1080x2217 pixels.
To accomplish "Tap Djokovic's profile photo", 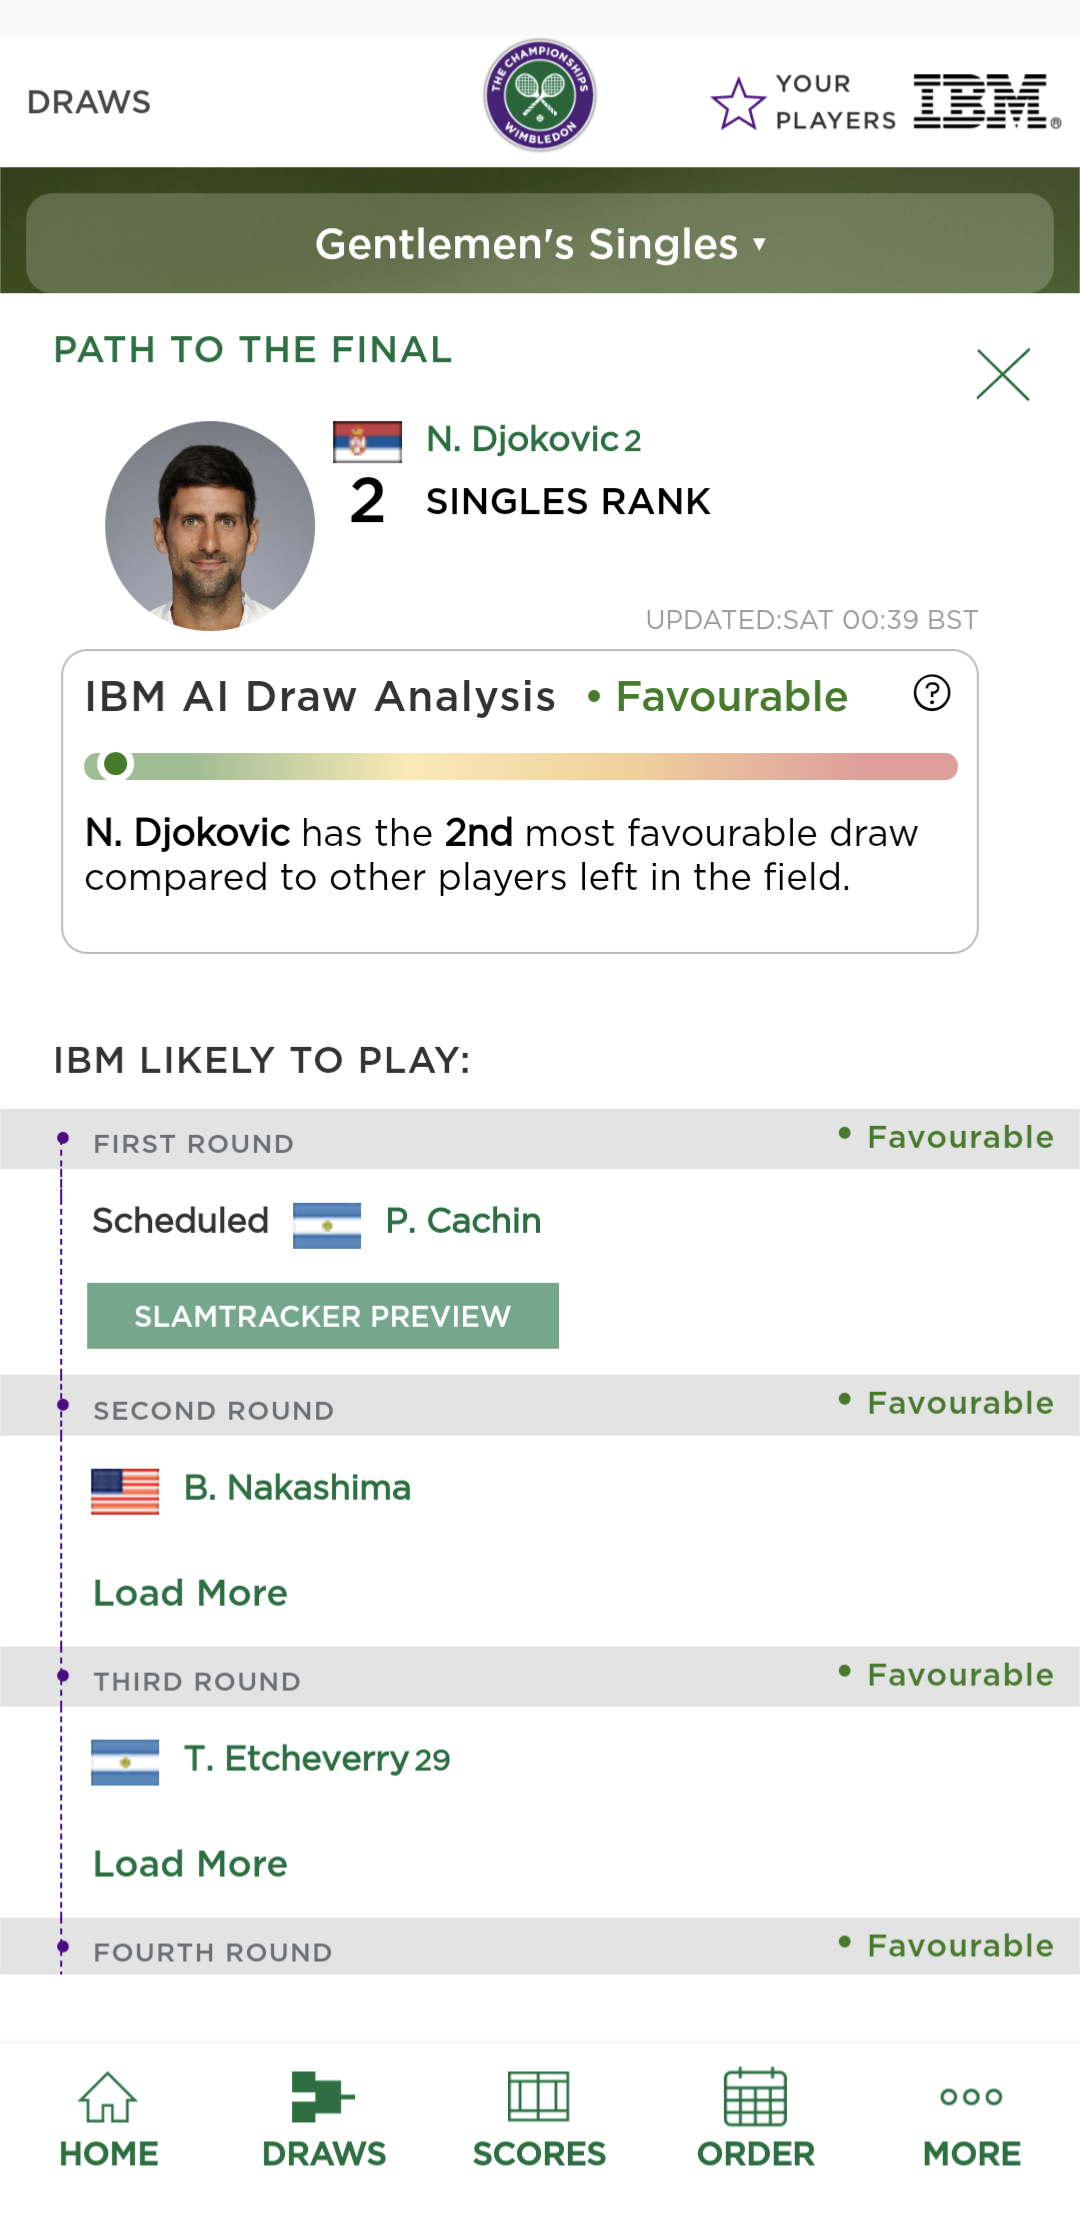I will 210,526.
